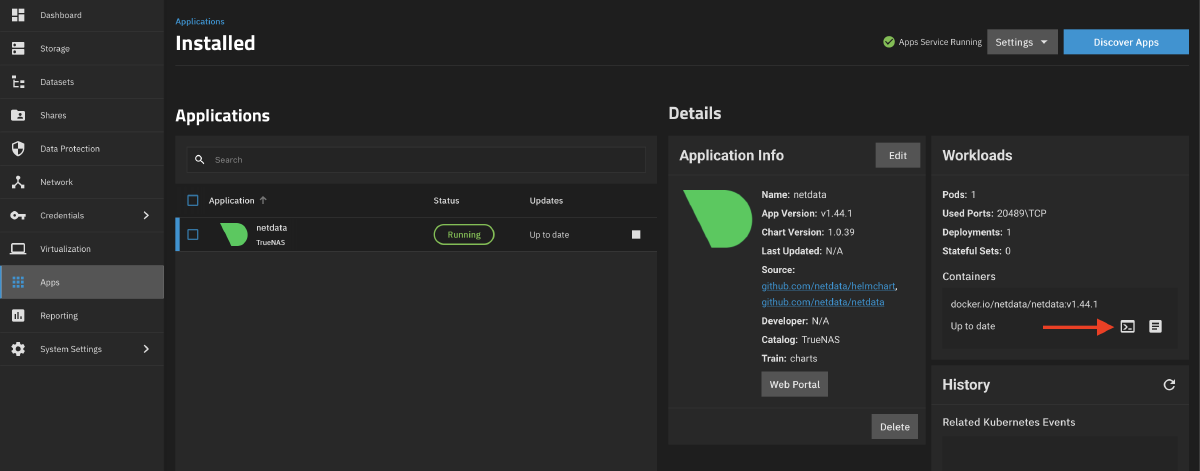This screenshot has height=471, width=1200.
Task: Click the search magnifier icon
Action: click(200, 160)
